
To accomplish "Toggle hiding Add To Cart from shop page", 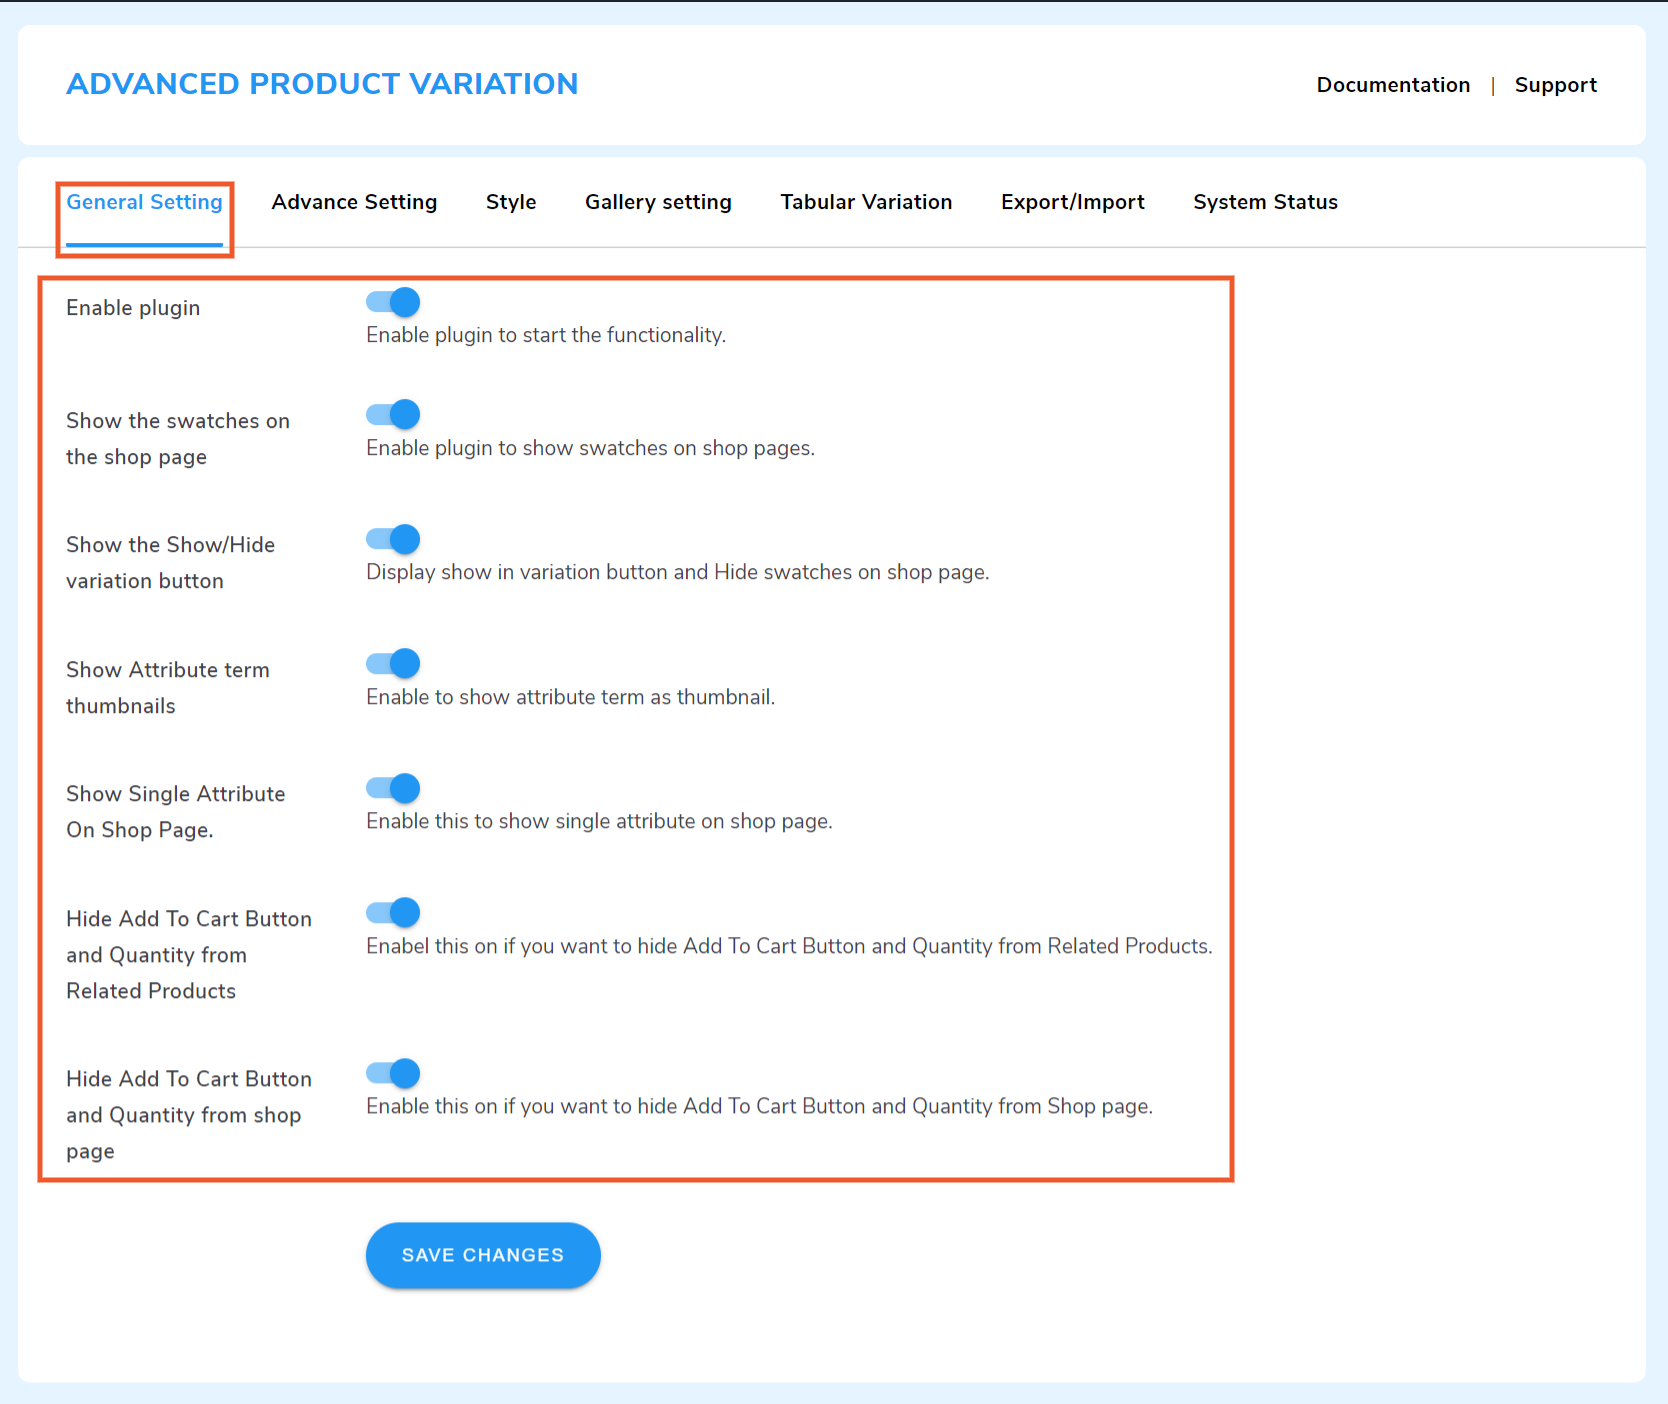I will (x=392, y=1073).
